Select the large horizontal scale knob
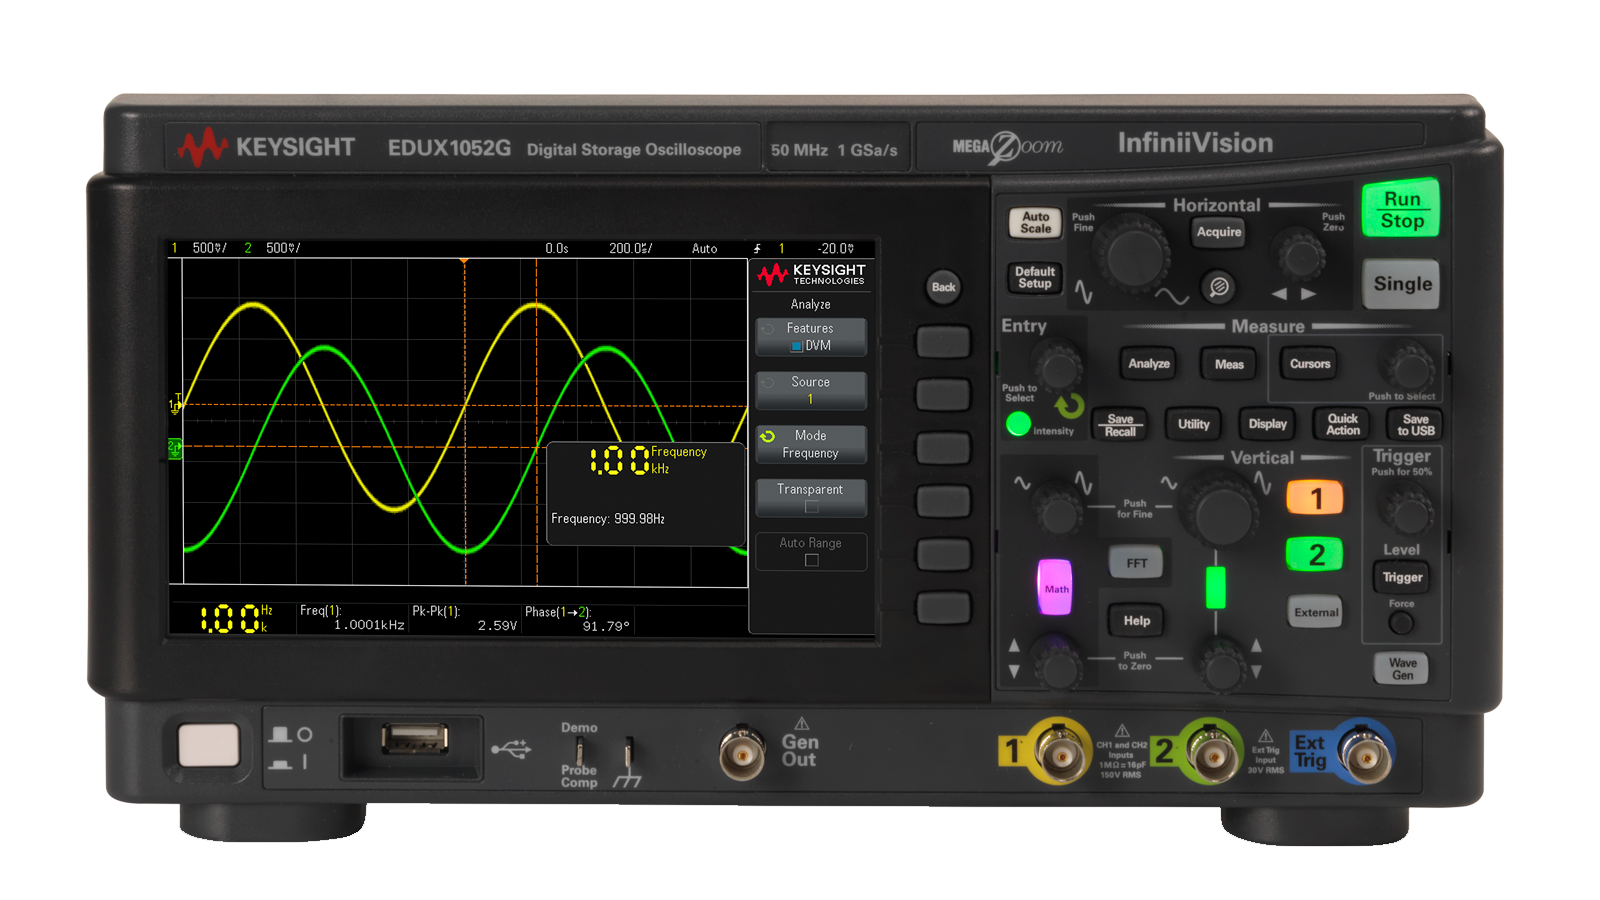 [x=1133, y=254]
